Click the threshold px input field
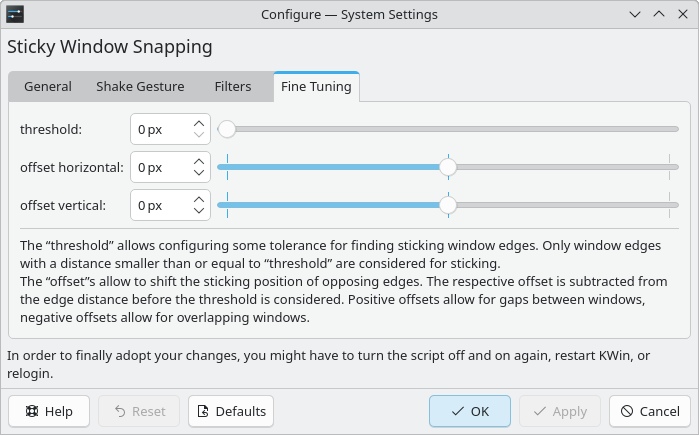The height and width of the screenshot is (436, 700). [x=159, y=129]
